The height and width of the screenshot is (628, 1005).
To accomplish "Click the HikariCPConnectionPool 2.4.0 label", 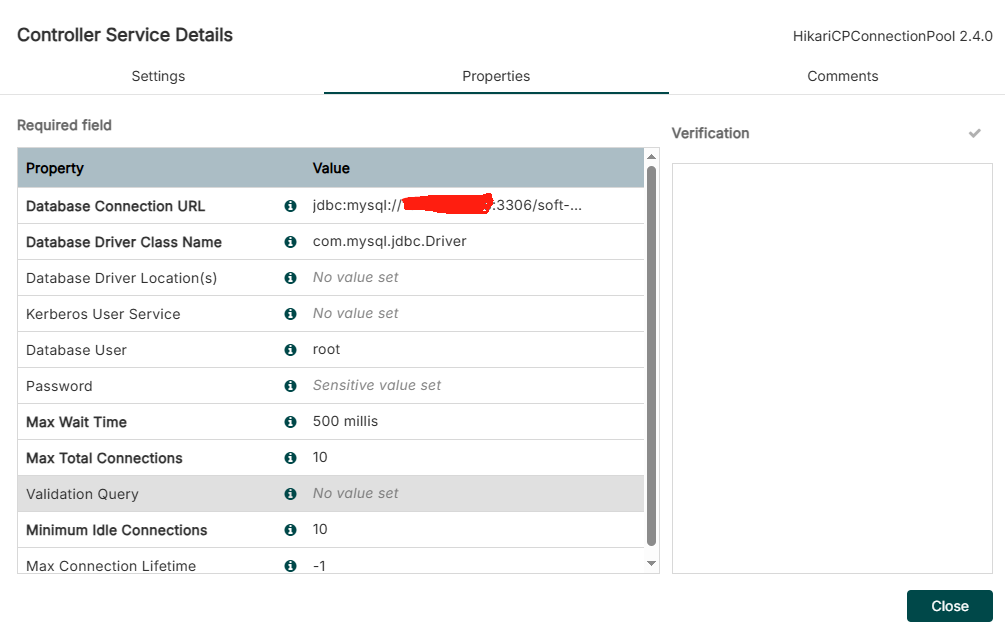I will coord(892,36).
